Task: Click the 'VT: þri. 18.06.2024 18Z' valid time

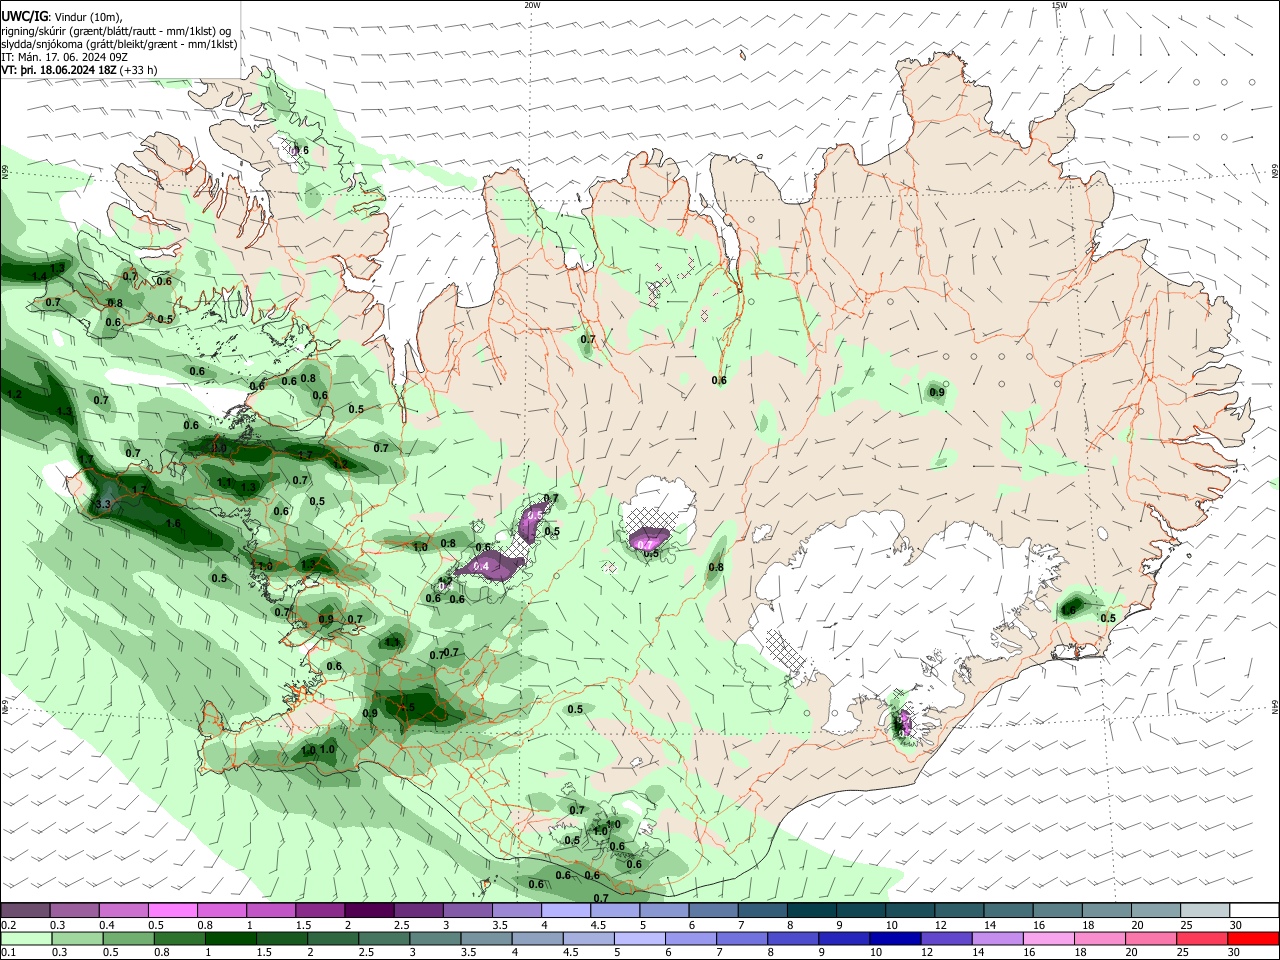Action: click(59, 70)
